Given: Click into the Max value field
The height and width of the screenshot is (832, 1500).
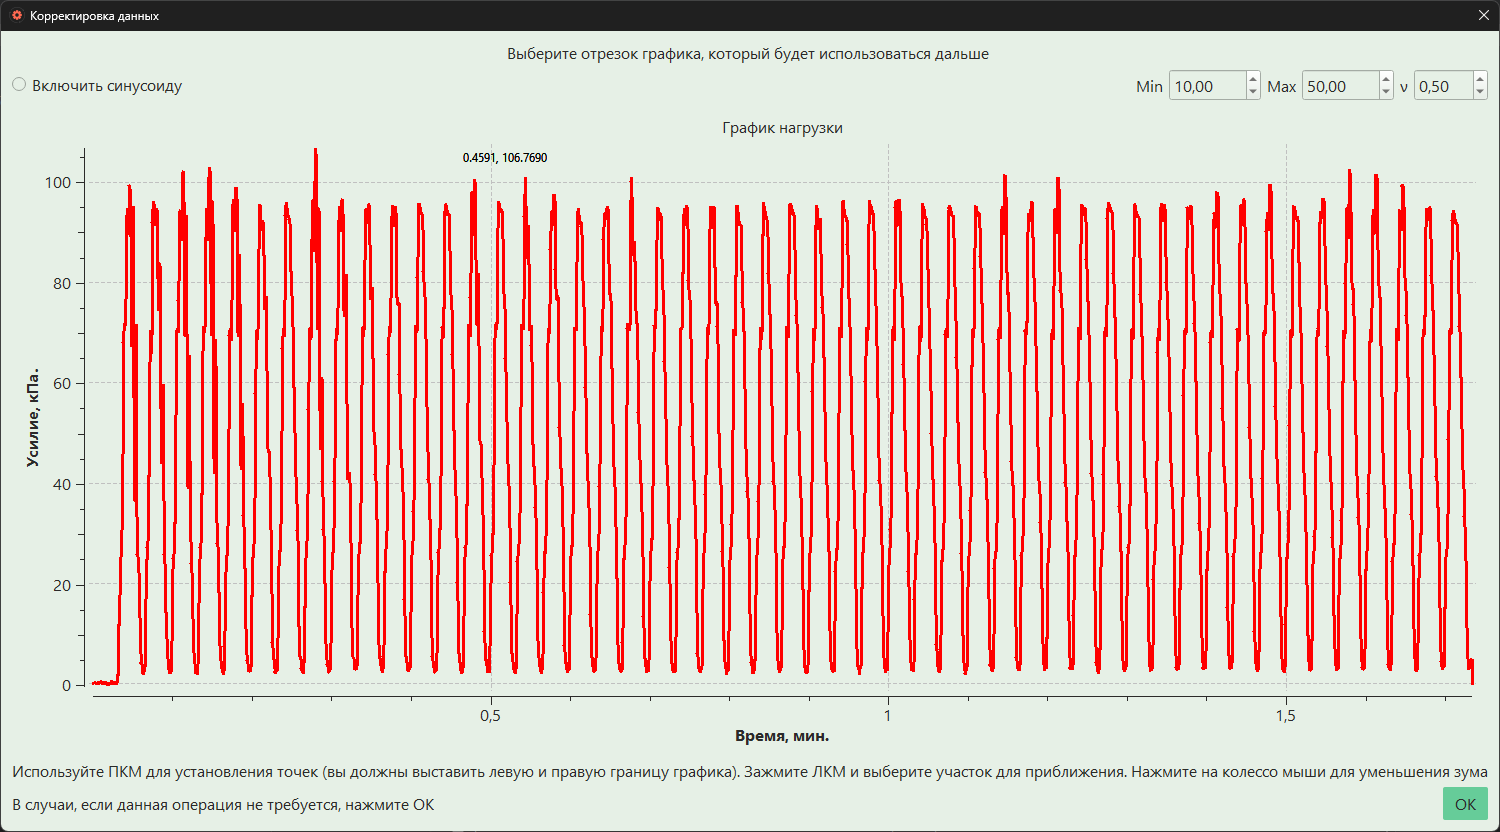Looking at the screenshot, I should pos(1340,86).
